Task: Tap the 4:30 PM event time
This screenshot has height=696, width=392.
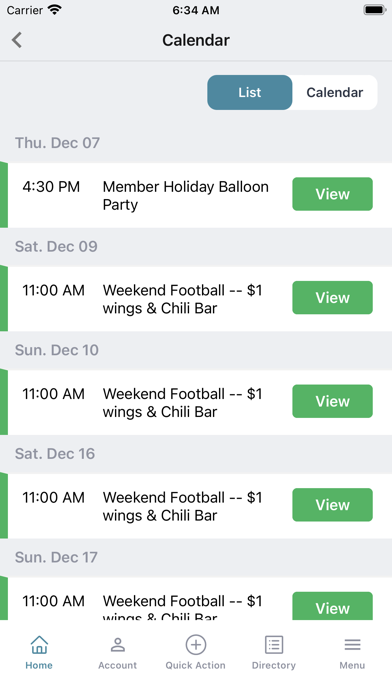Action: [x=51, y=187]
